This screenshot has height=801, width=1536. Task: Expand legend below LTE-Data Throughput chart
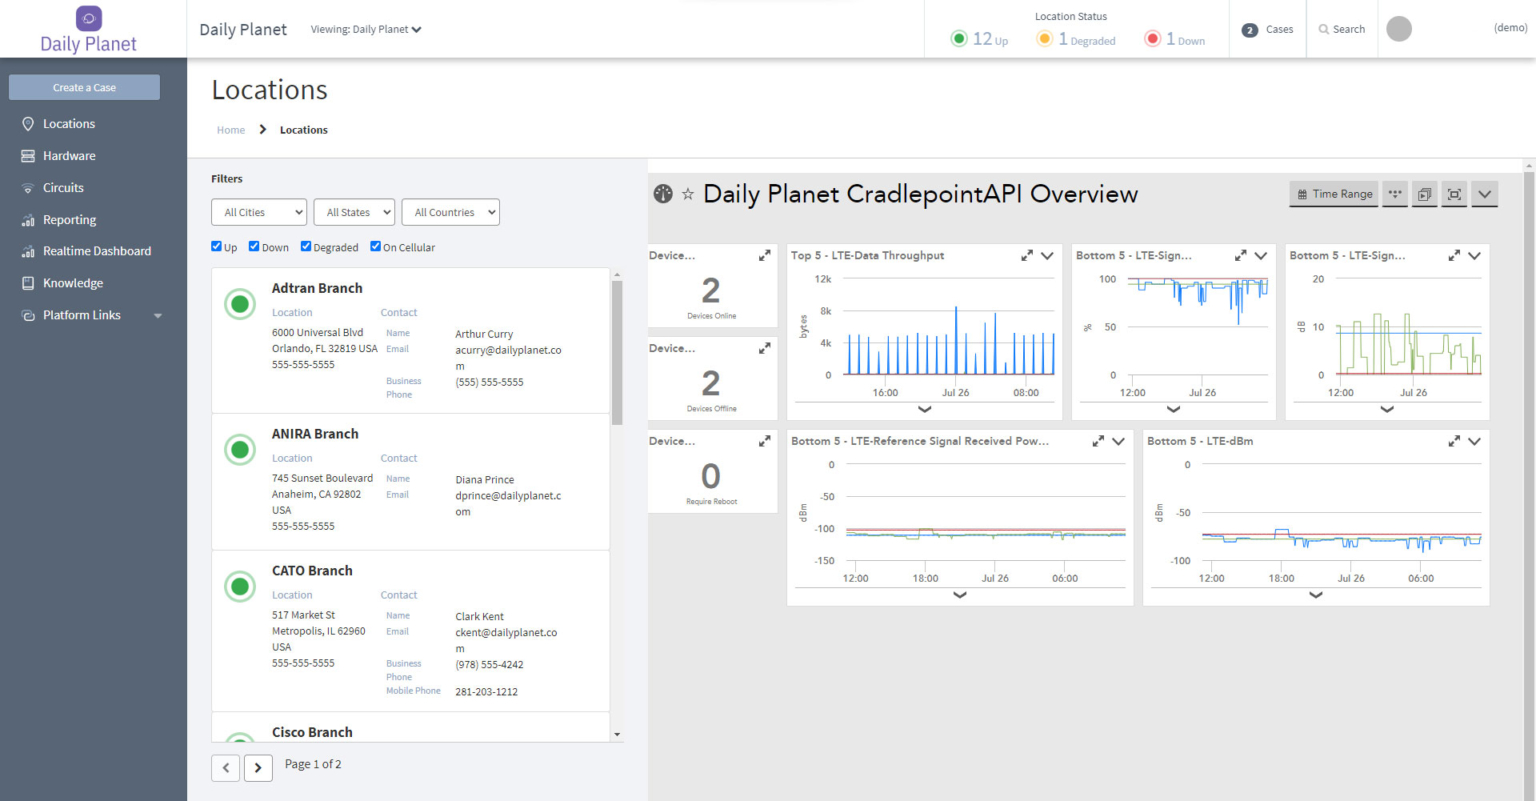[925, 409]
